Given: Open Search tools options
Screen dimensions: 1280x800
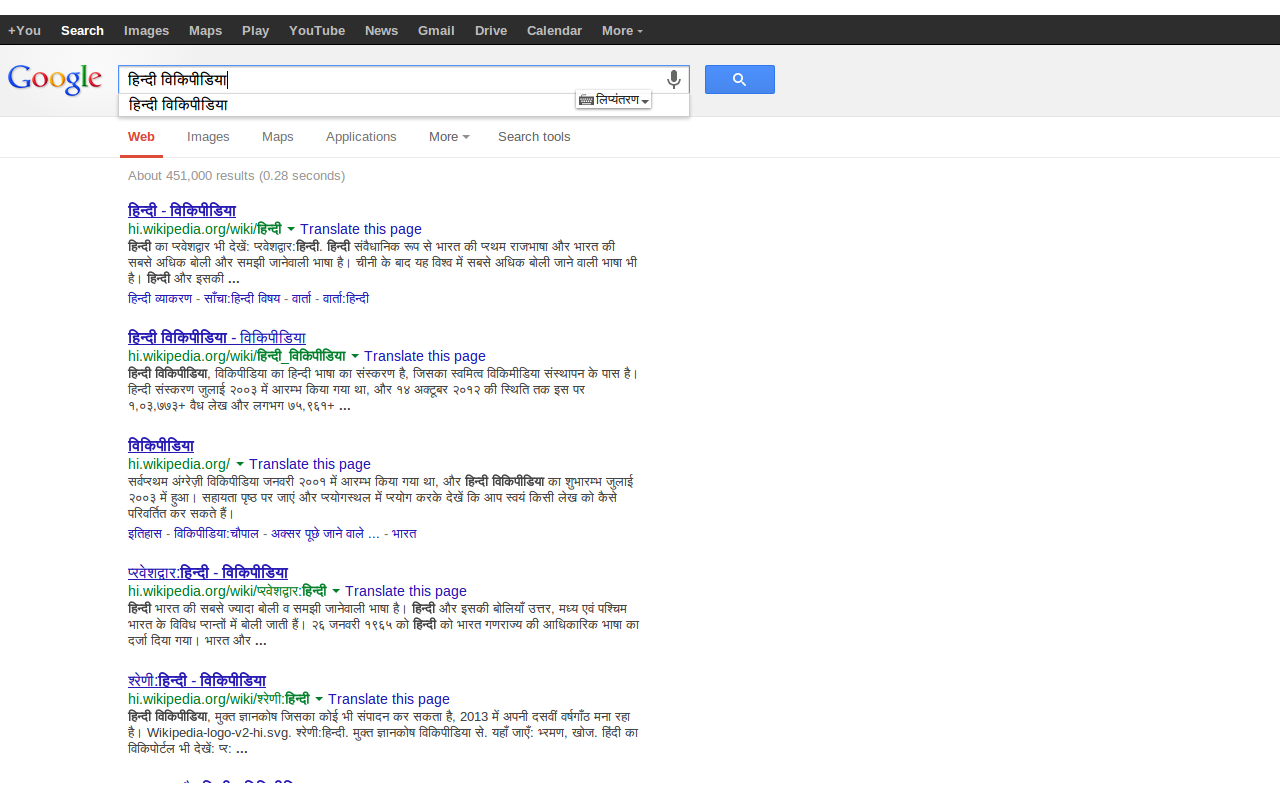Looking at the screenshot, I should pyautogui.click(x=534, y=137).
